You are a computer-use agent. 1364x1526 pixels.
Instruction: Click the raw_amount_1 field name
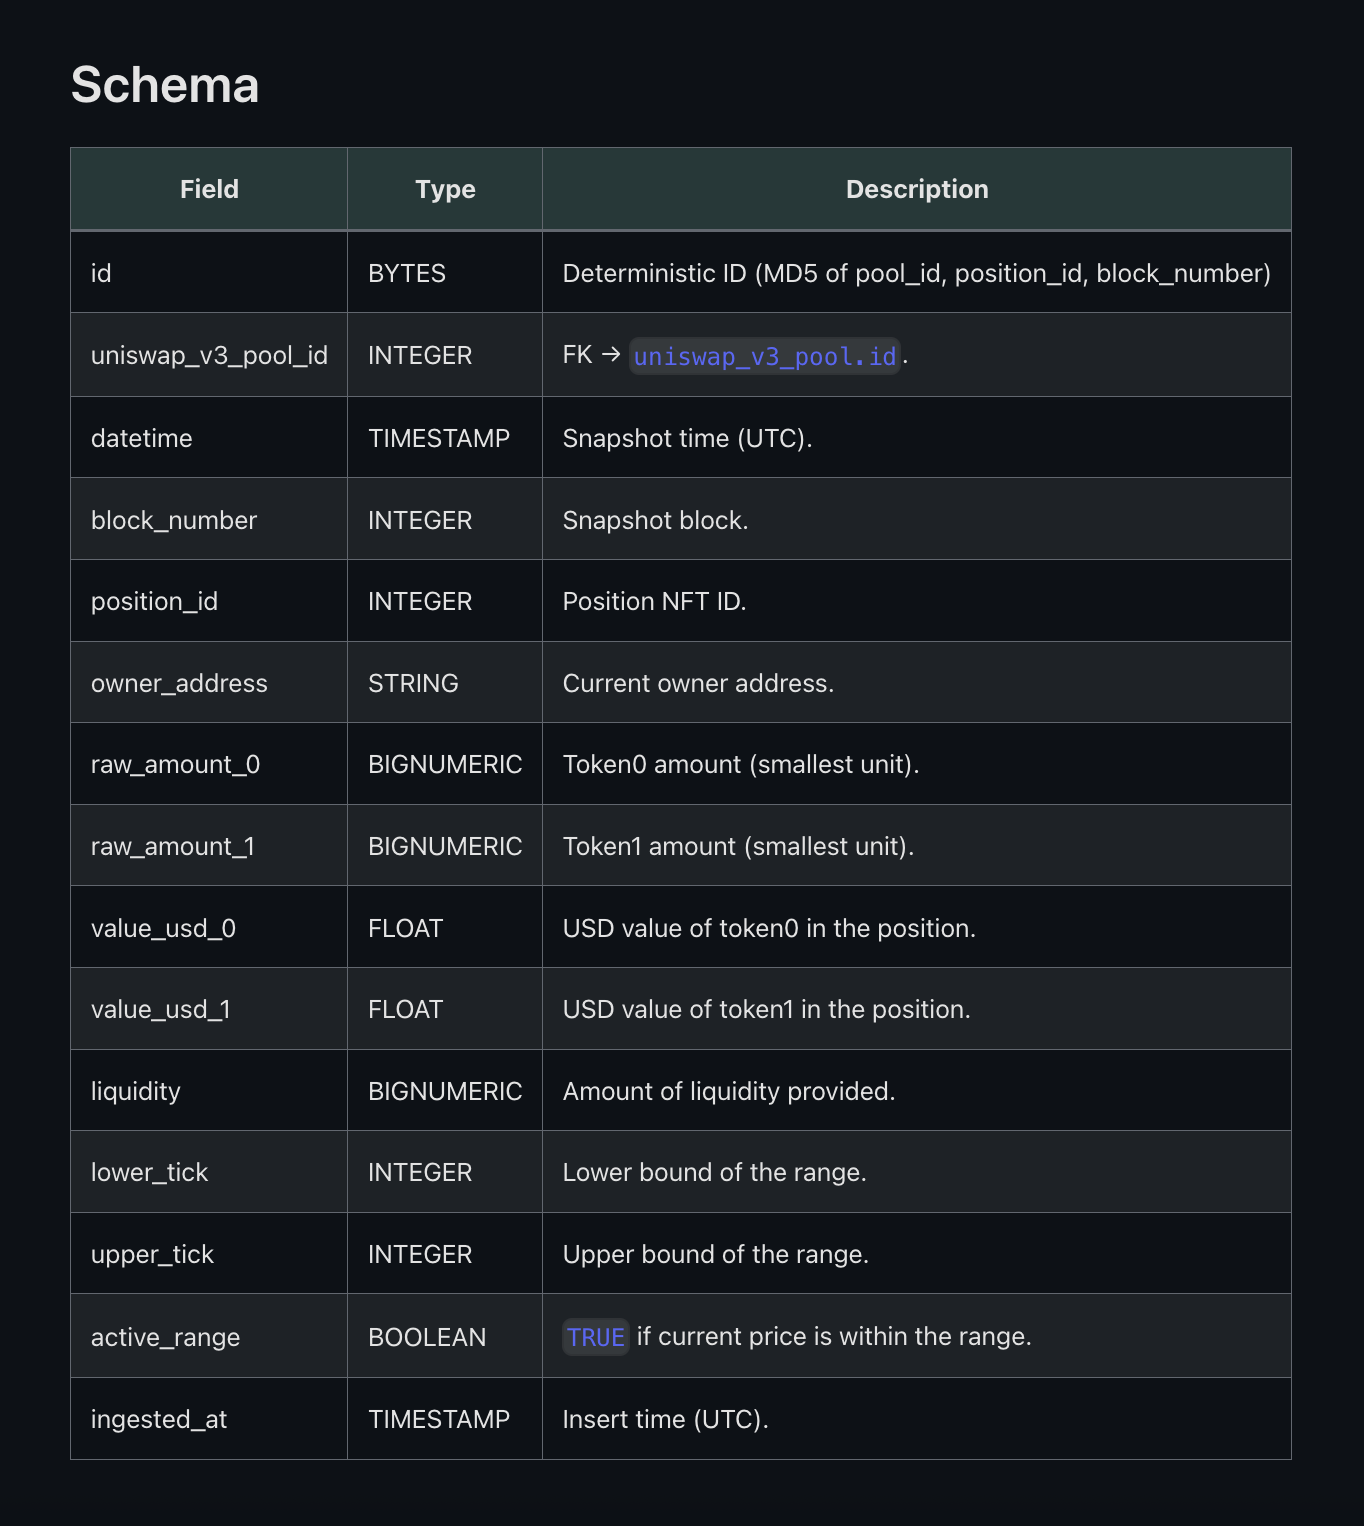(173, 846)
